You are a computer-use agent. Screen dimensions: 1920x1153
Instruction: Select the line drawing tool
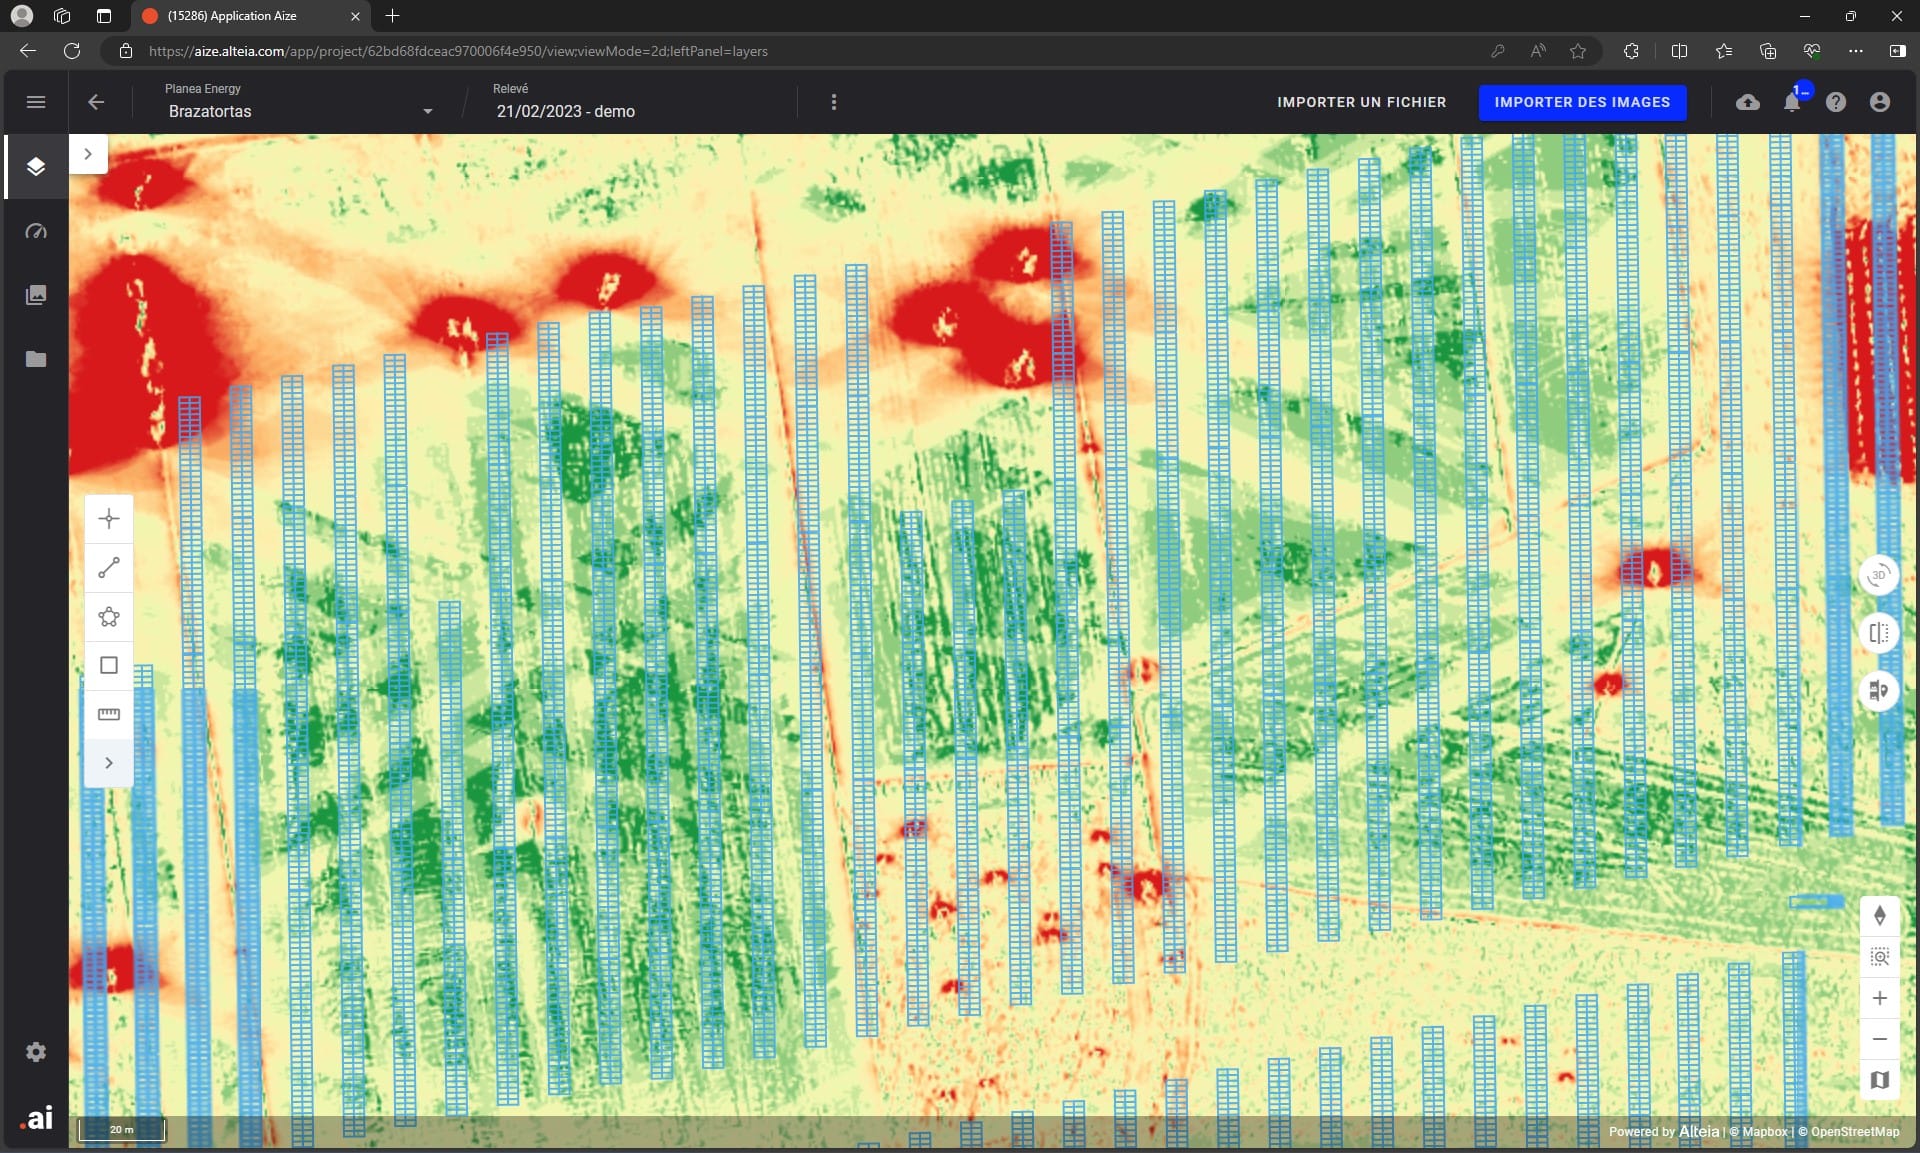109,568
